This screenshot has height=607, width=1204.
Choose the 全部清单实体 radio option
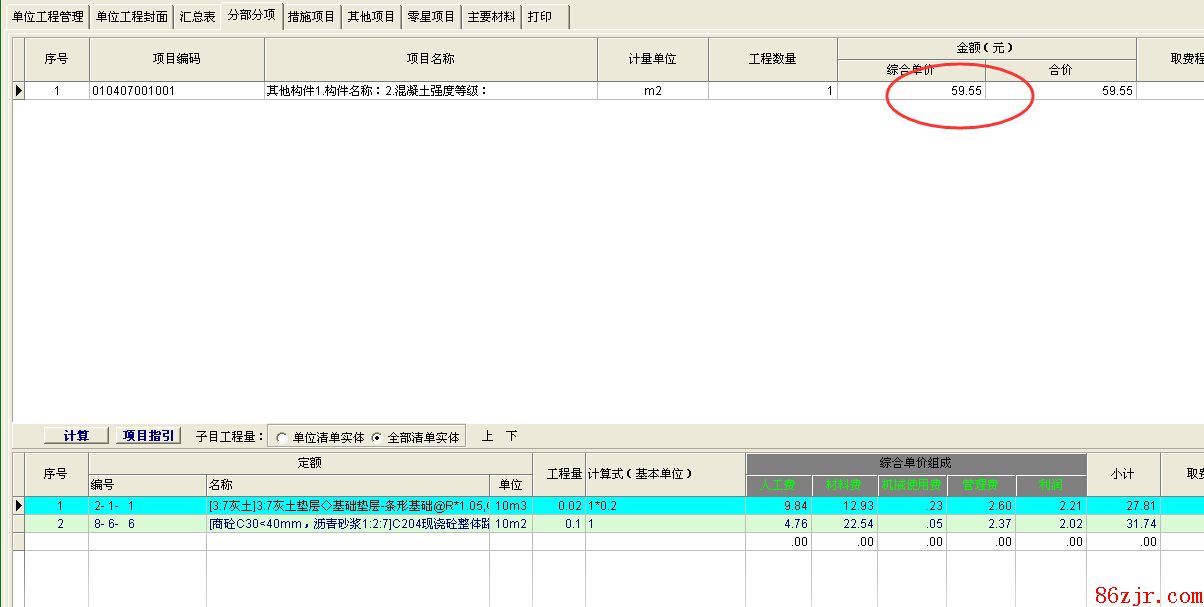[x=376, y=438]
